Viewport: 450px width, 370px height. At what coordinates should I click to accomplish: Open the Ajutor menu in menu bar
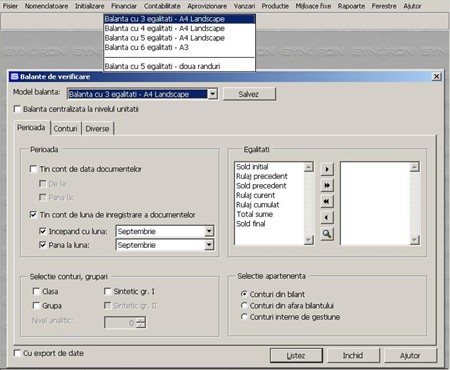click(412, 6)
